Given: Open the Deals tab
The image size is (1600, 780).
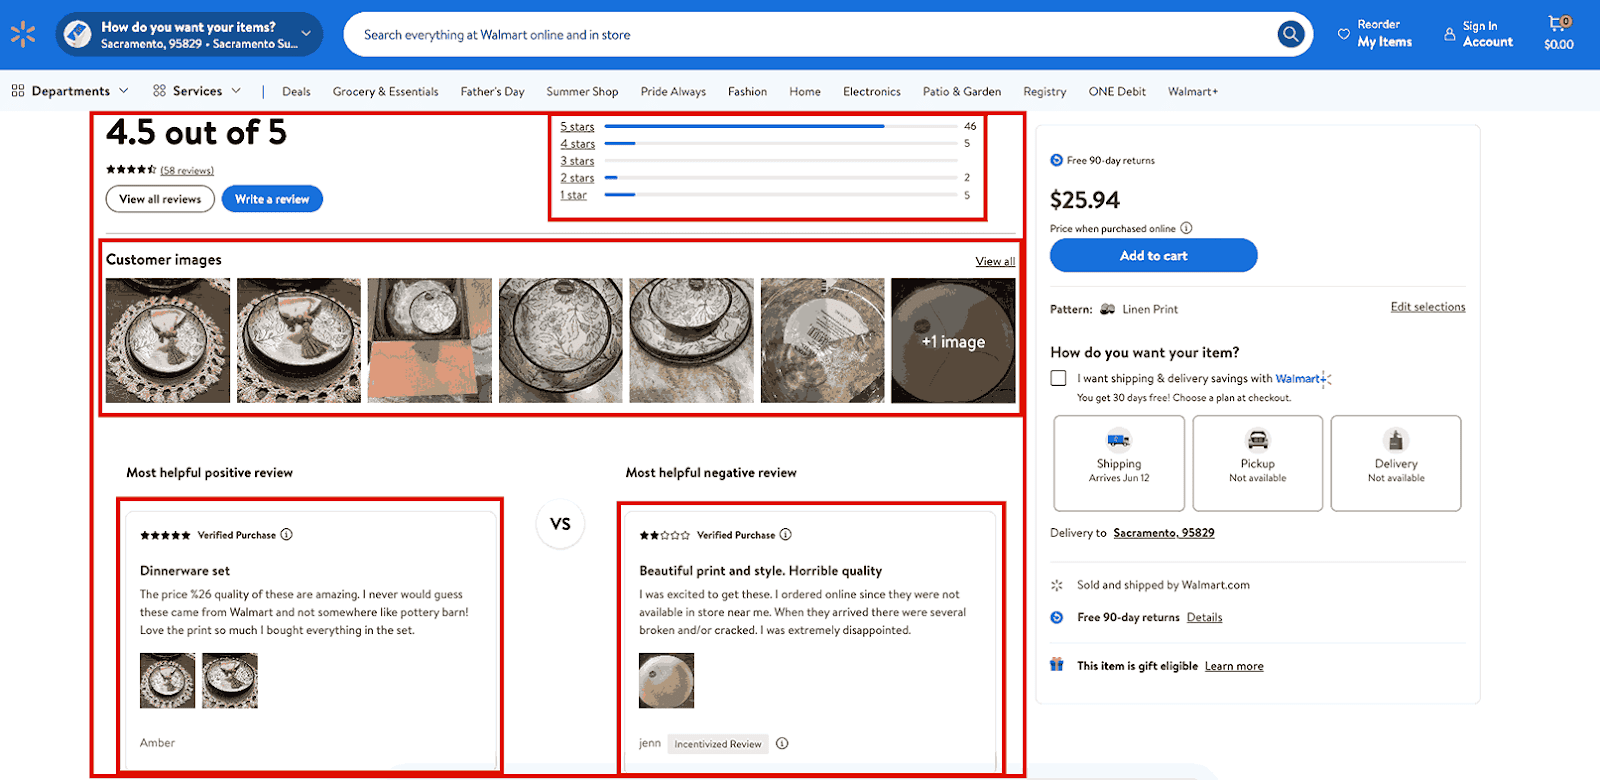Looking at the screenshot, I should click(296, 91).
